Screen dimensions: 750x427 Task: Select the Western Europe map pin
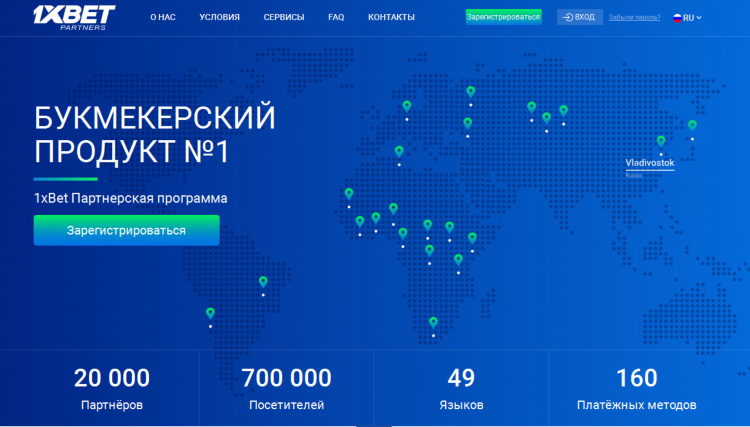pyautogui.click(x=407, y=106)
